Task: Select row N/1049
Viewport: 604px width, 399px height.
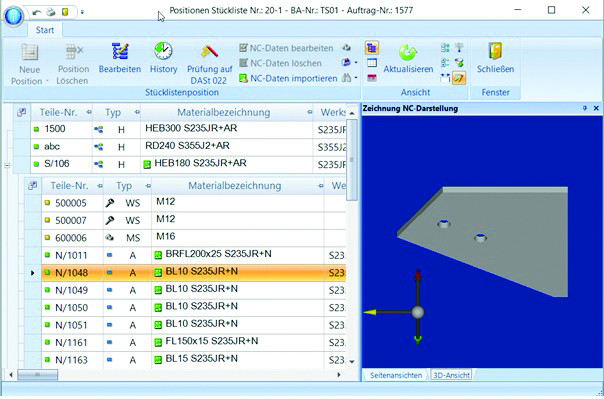Action: pyautogui.click(x=186, y=290)
